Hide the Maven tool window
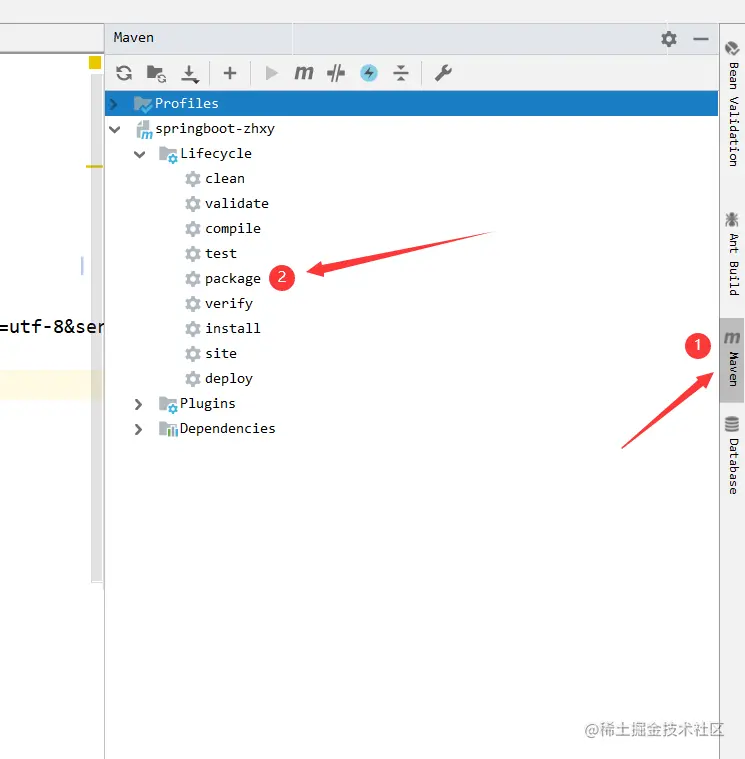The height and width of the screenshot is (759, 745). [x=700, y=39]
